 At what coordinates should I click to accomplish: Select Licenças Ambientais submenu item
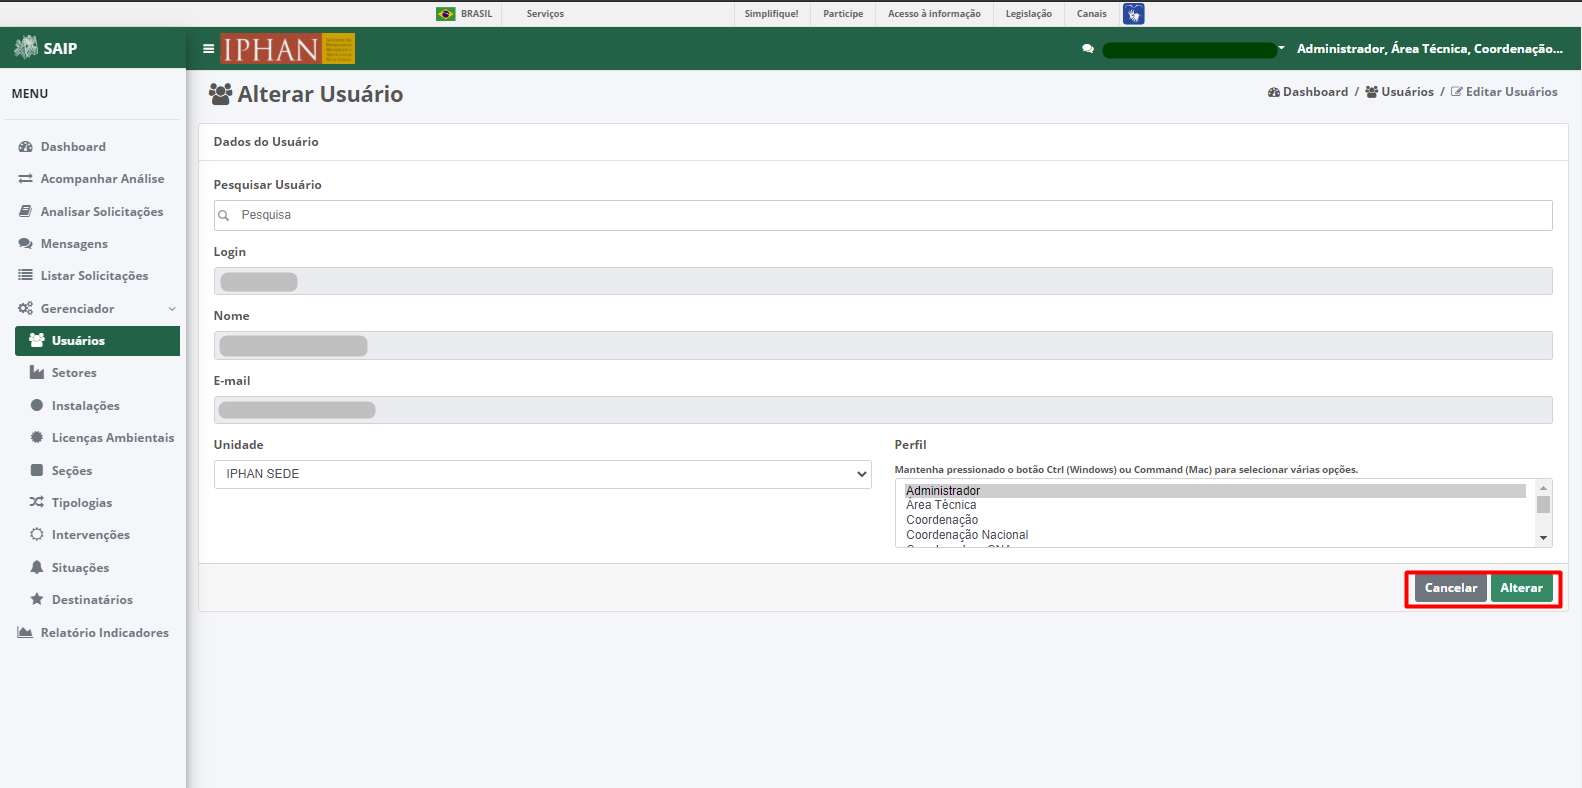point(113,438)
